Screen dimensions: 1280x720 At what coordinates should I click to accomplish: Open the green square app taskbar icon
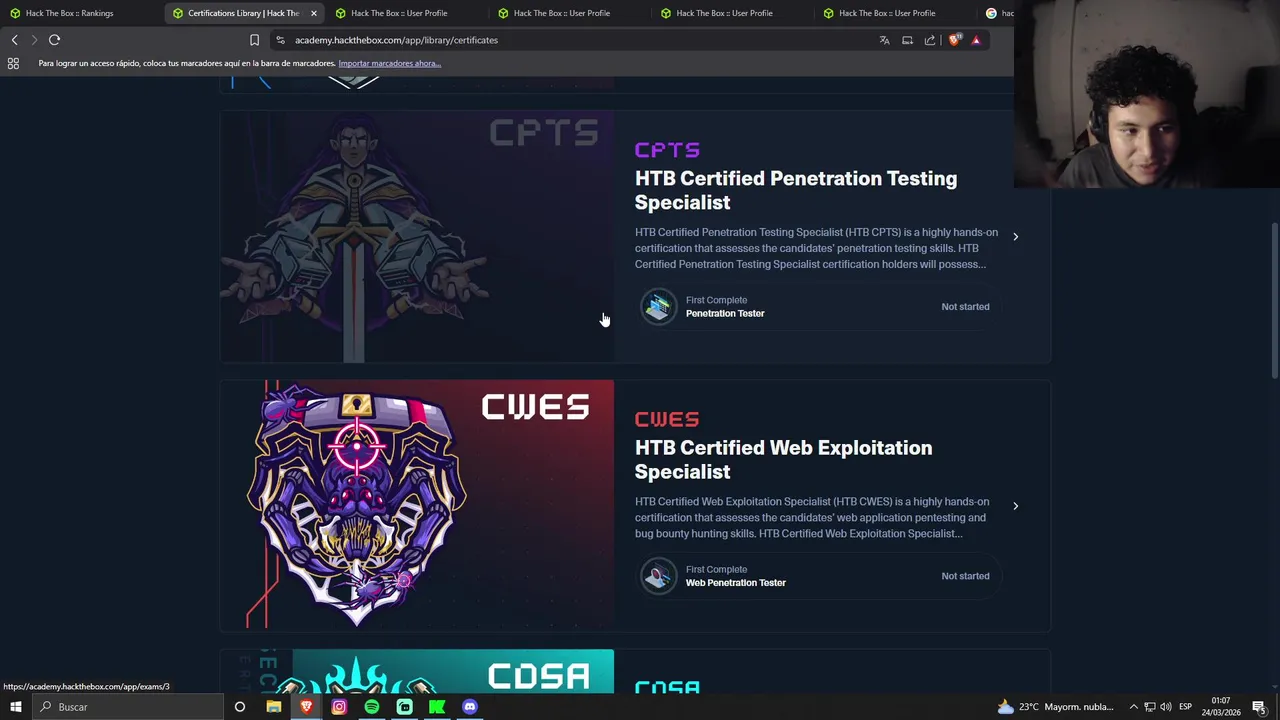(x=404, y=707)
